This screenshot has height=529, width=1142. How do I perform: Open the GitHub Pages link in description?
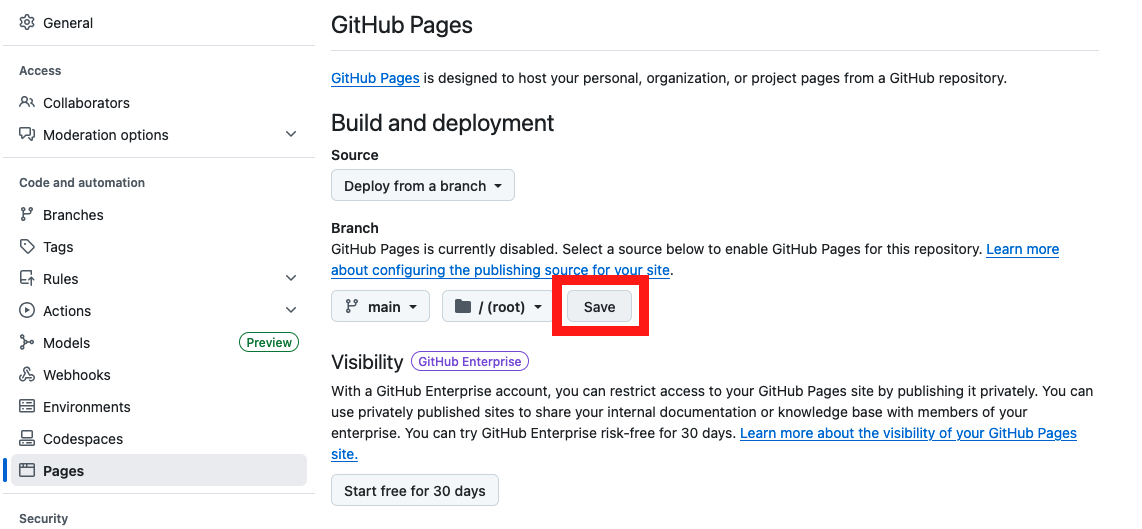375,78
